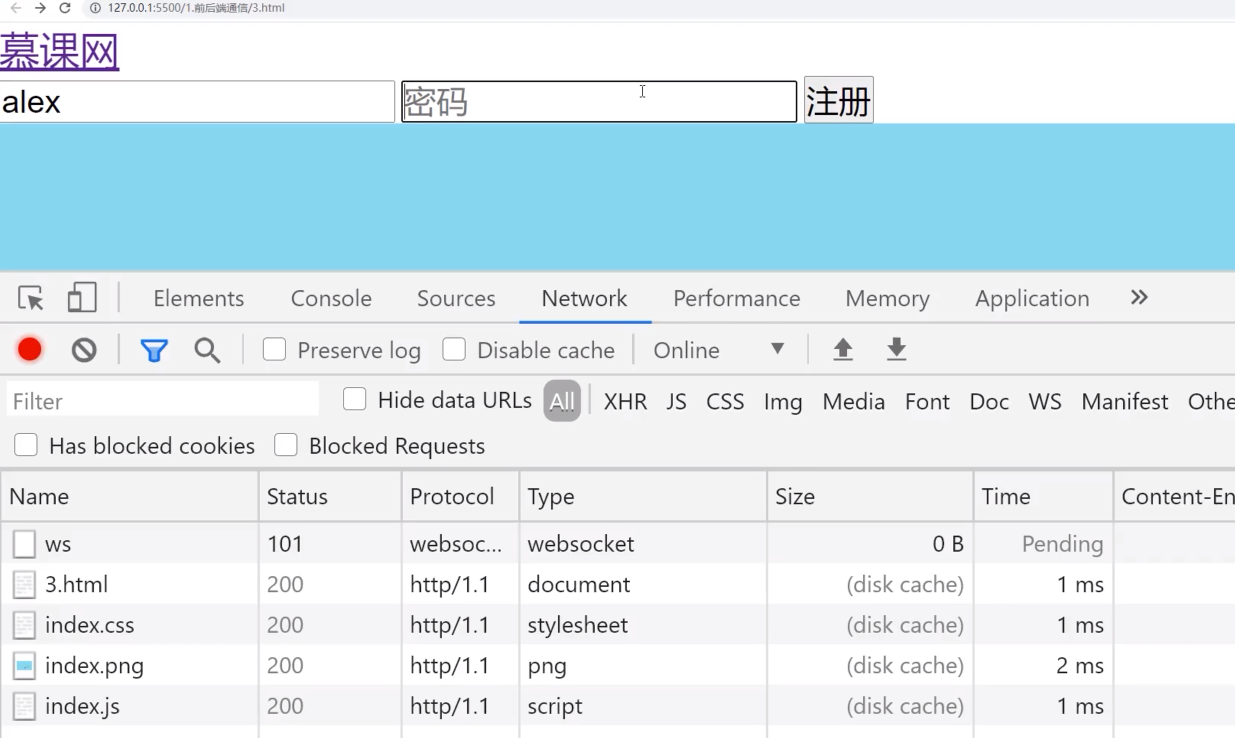This screenshot has width=1235, height=738.
Task: Focus the 密码 password field
Action: coord(599,101)
